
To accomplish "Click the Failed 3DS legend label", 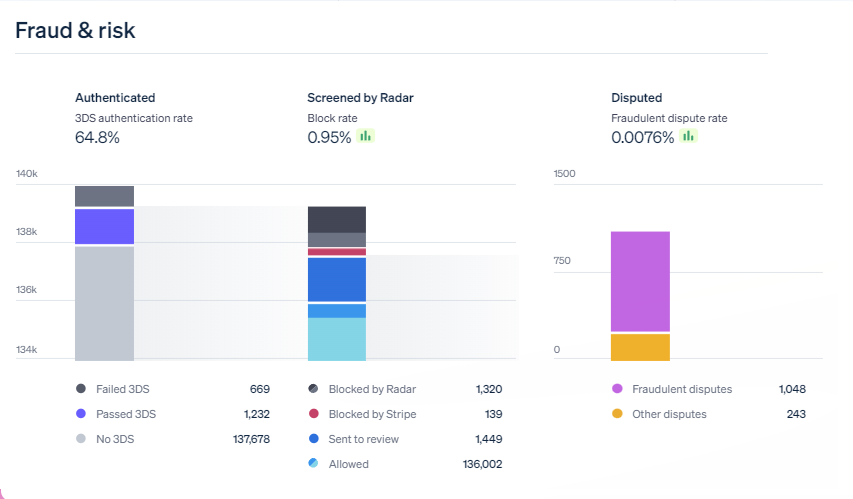I will coord(123,389).
